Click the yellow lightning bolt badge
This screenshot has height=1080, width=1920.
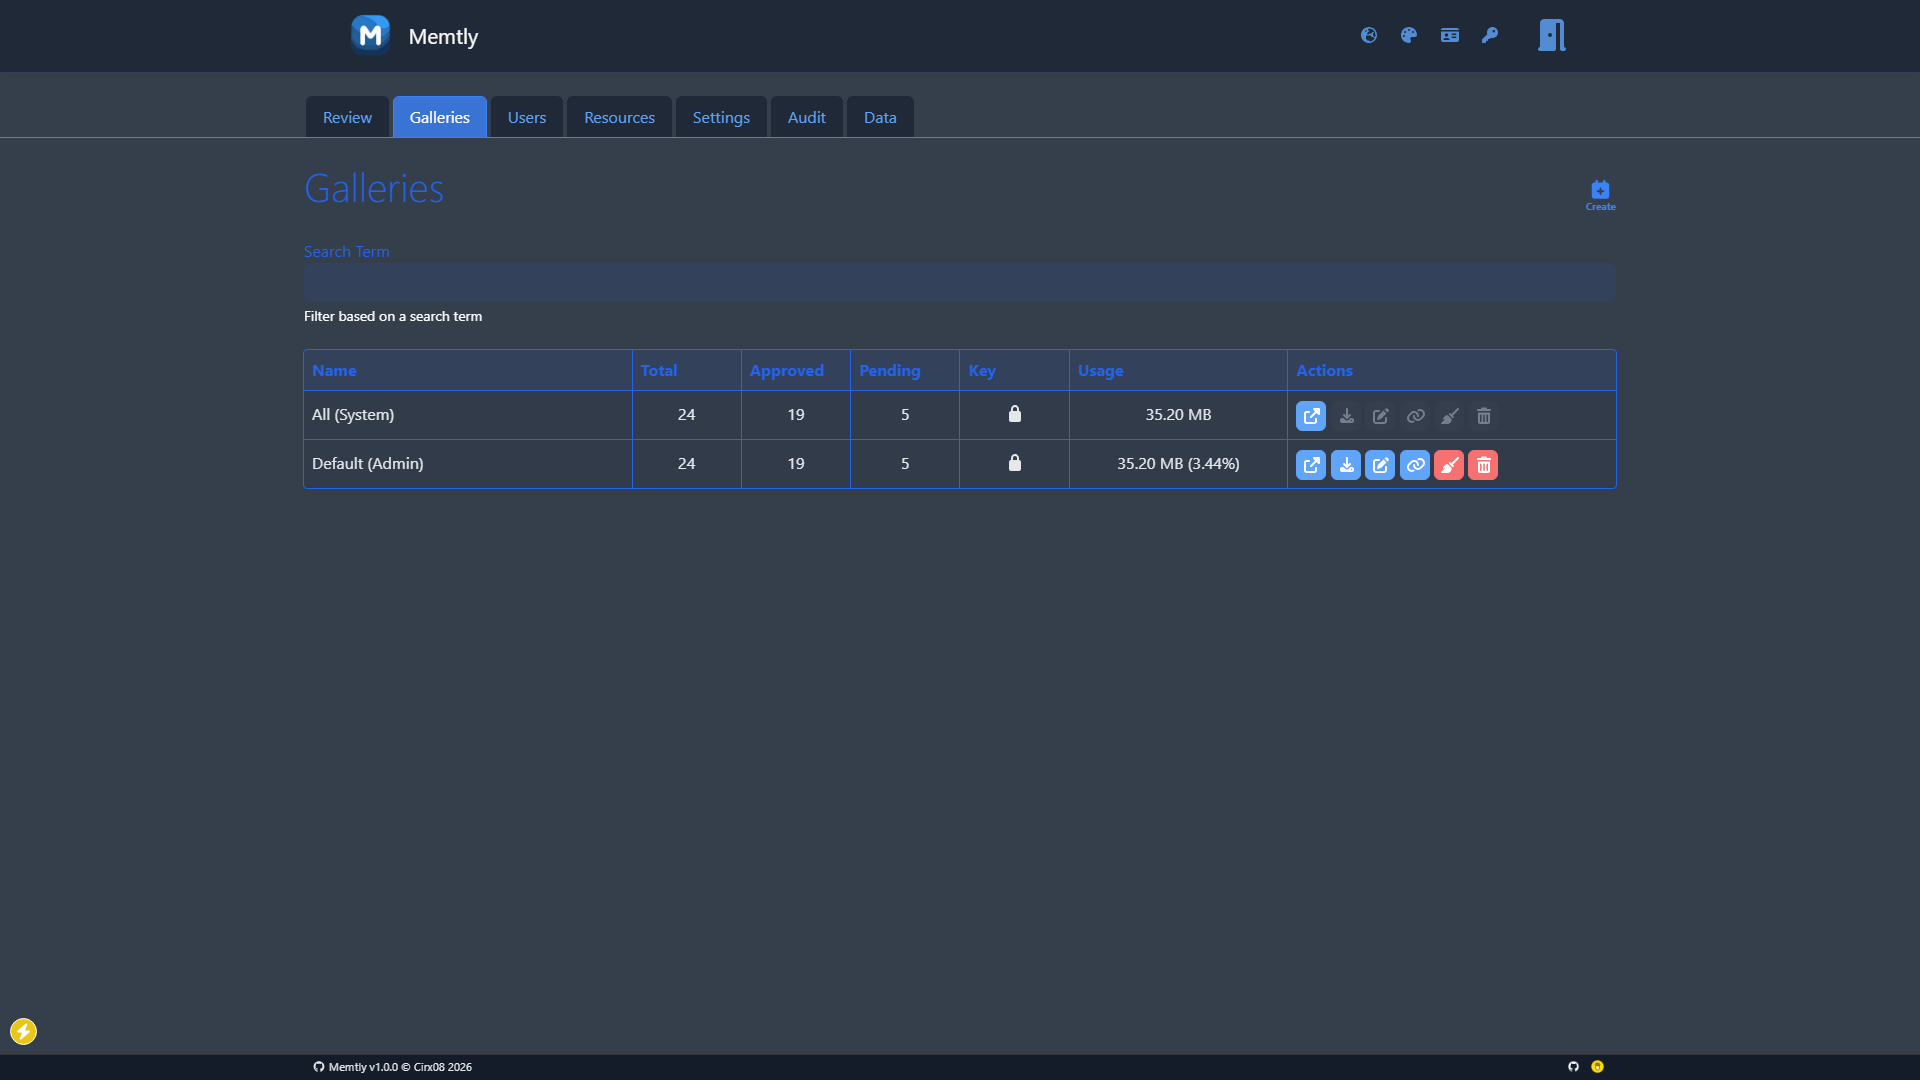(x=23, y=1031)
